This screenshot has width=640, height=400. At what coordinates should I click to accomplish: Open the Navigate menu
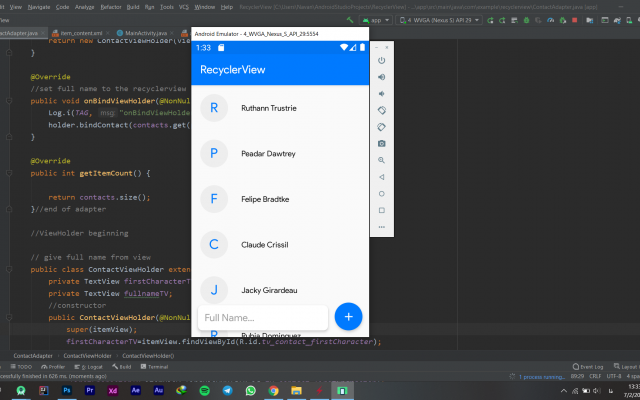point(39,7)
